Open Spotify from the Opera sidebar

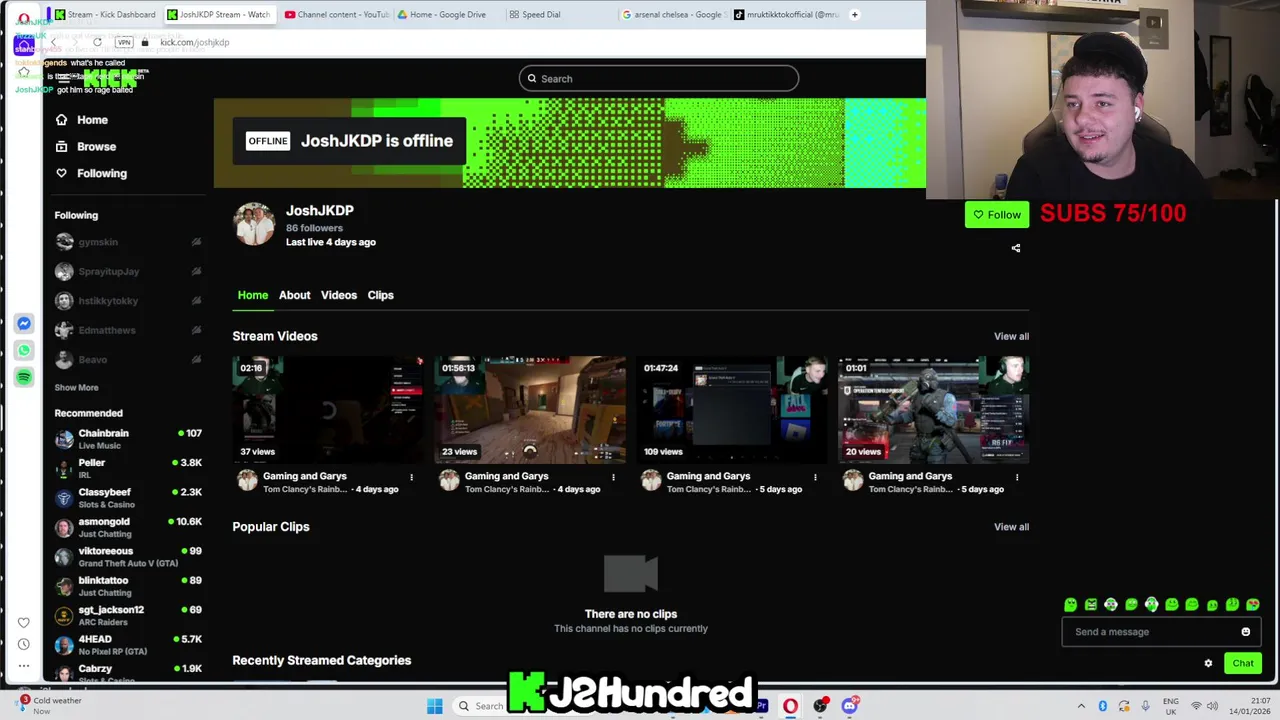click(24, 377)
